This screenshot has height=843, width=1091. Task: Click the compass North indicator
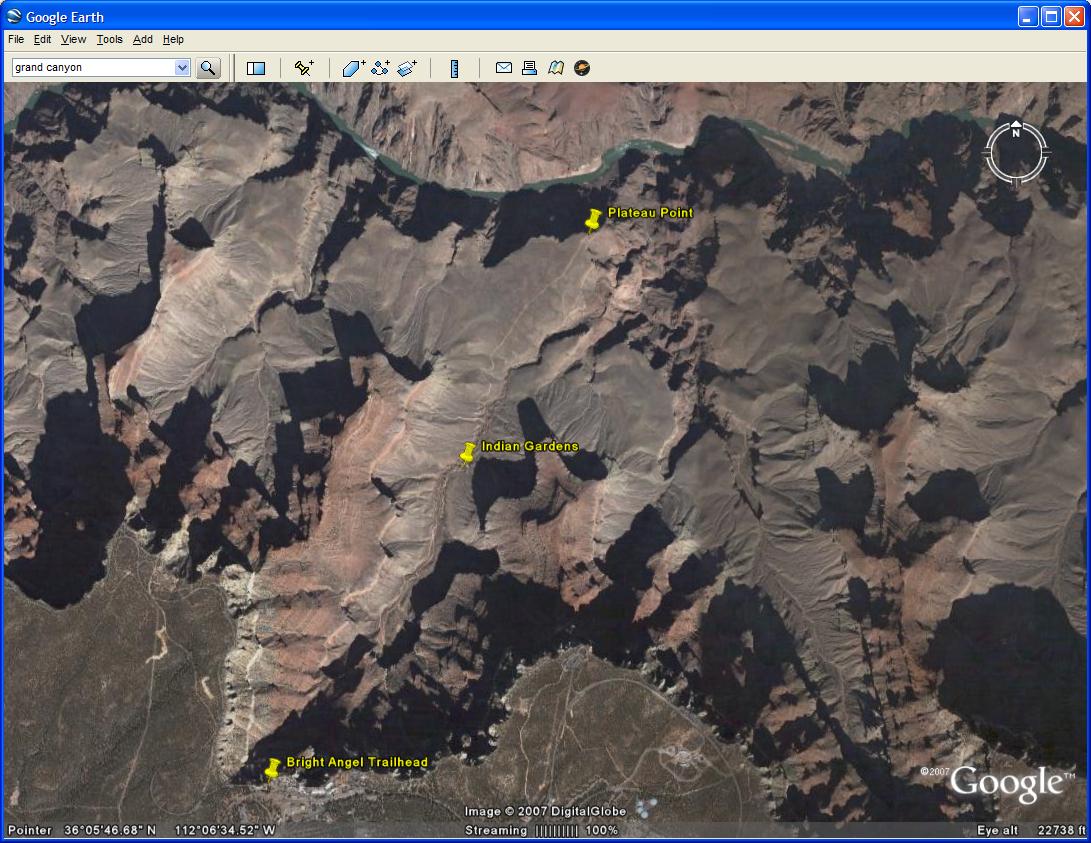(x=1016, y=133)
